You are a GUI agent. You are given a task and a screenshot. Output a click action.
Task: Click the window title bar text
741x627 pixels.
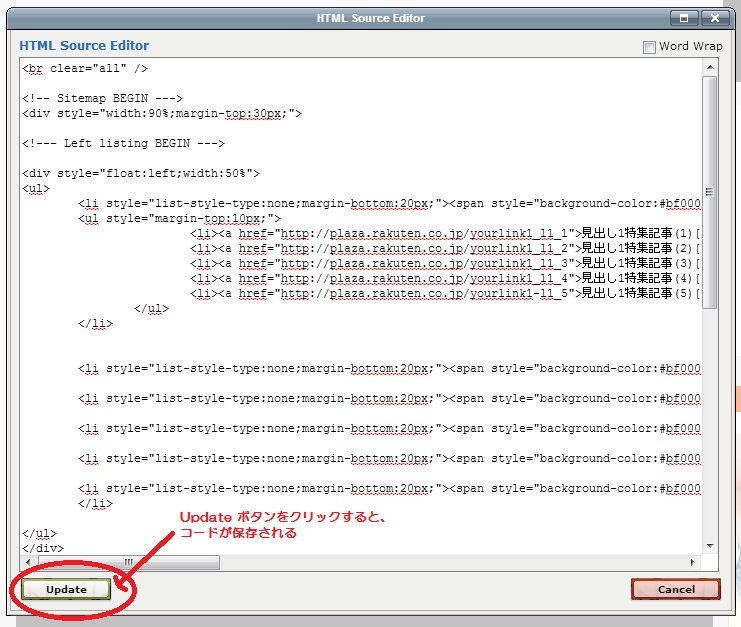click(370, 18)
